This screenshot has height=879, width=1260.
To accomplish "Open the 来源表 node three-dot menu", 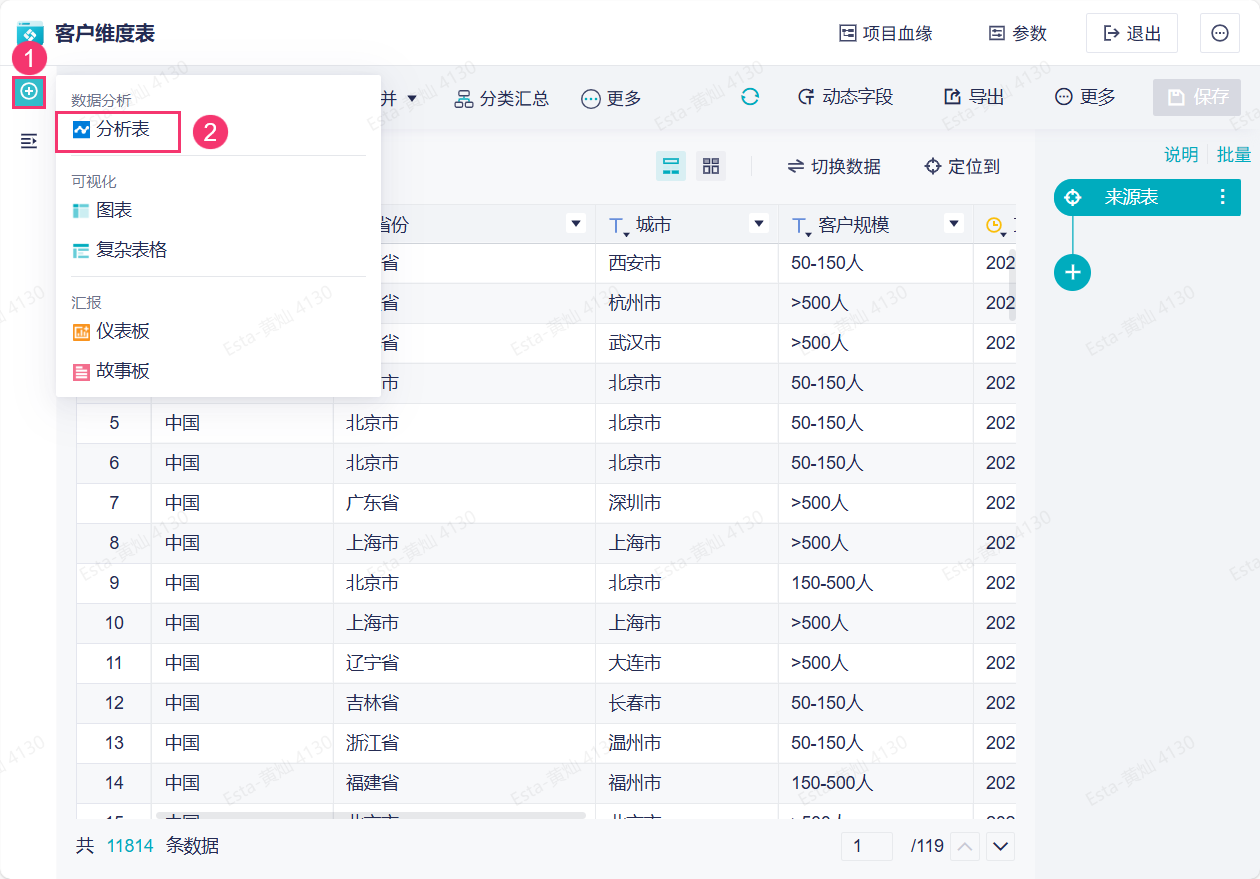I will 1222,197.
